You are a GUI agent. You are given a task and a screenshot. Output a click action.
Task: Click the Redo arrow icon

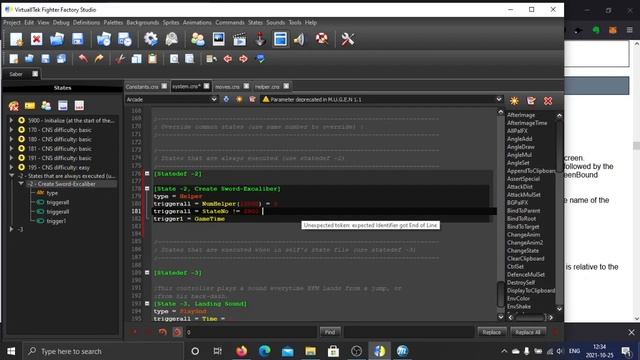coord(99,59)
